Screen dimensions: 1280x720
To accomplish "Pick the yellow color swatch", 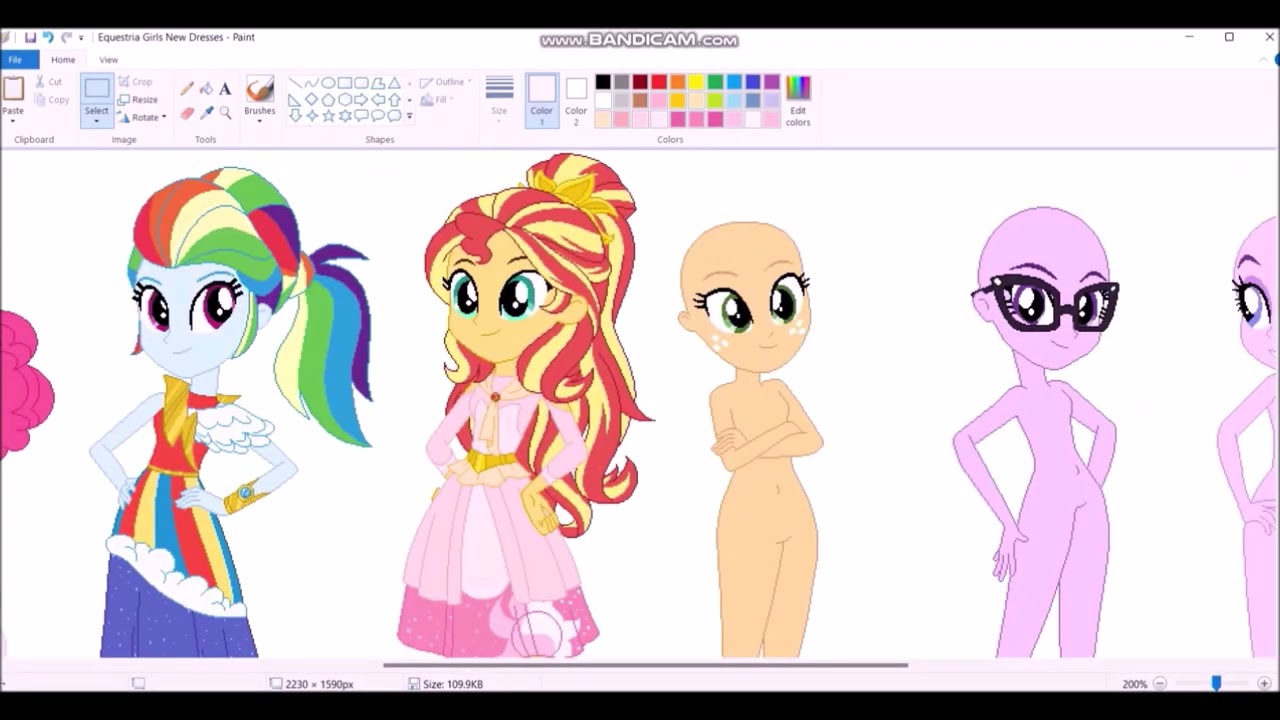I will pyautogui.click(x=697, y=82).
